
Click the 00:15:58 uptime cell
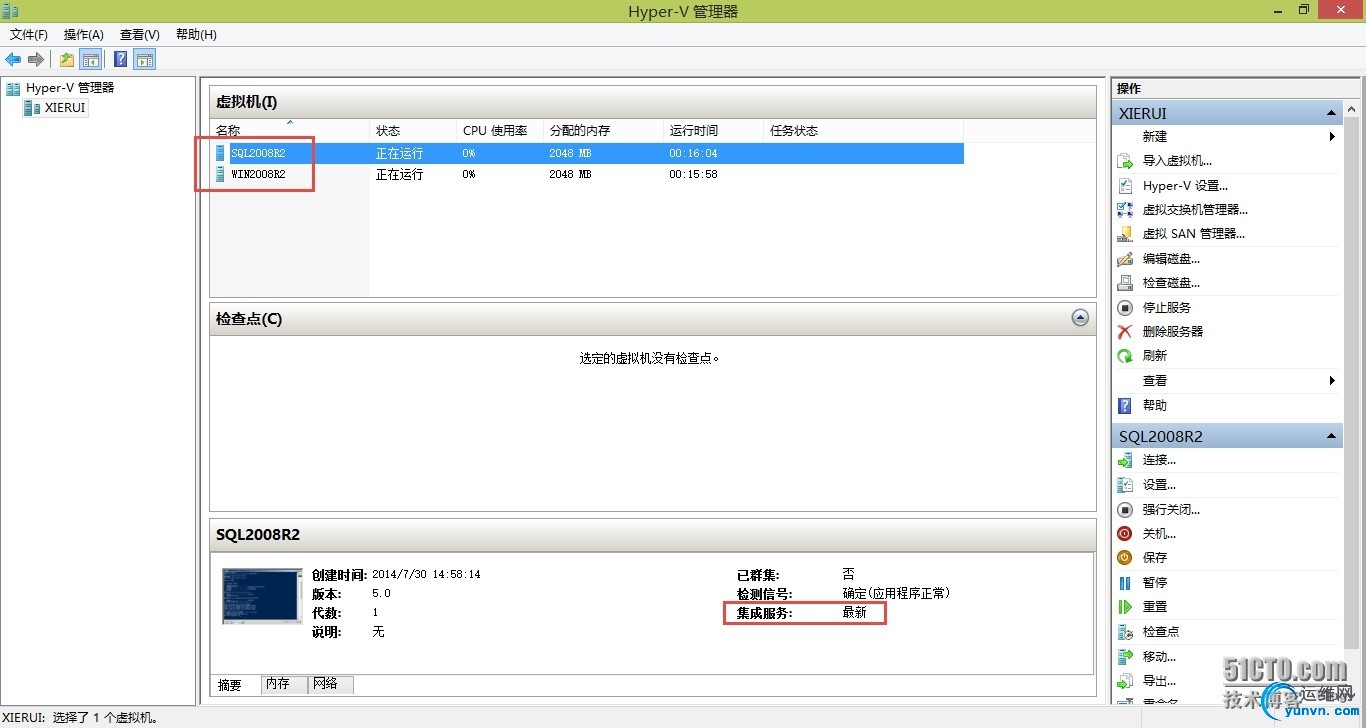pyautogui.click(x=693, y=174)
